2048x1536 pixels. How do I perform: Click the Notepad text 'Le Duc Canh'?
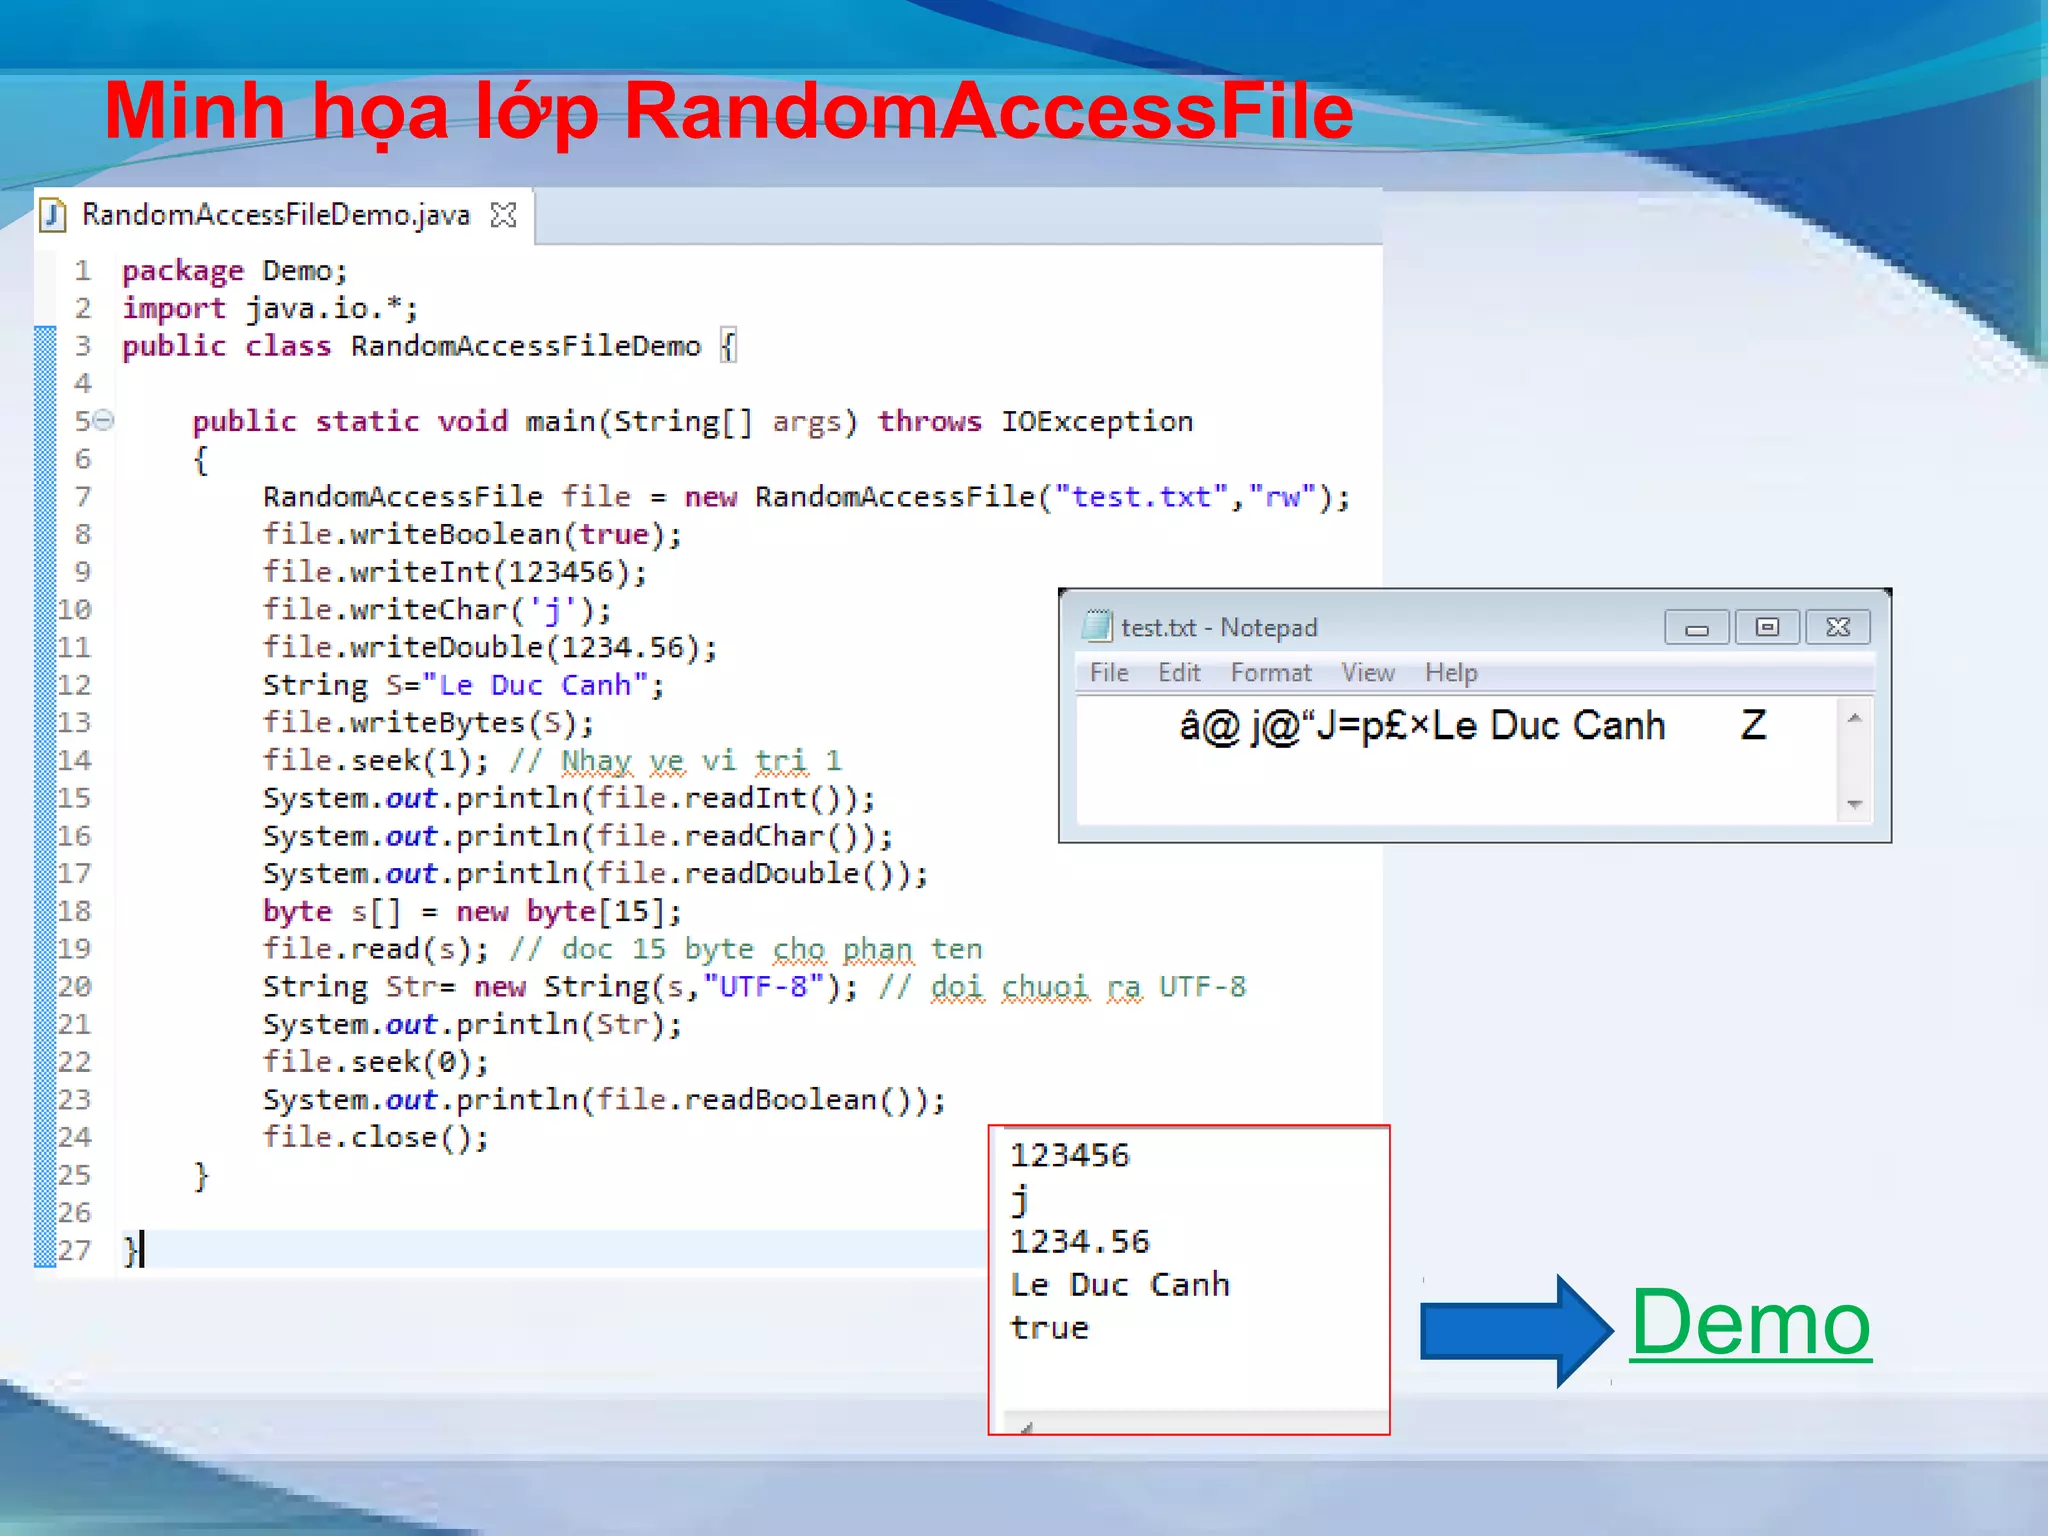pyautogui.click(x=1549, y=725)
